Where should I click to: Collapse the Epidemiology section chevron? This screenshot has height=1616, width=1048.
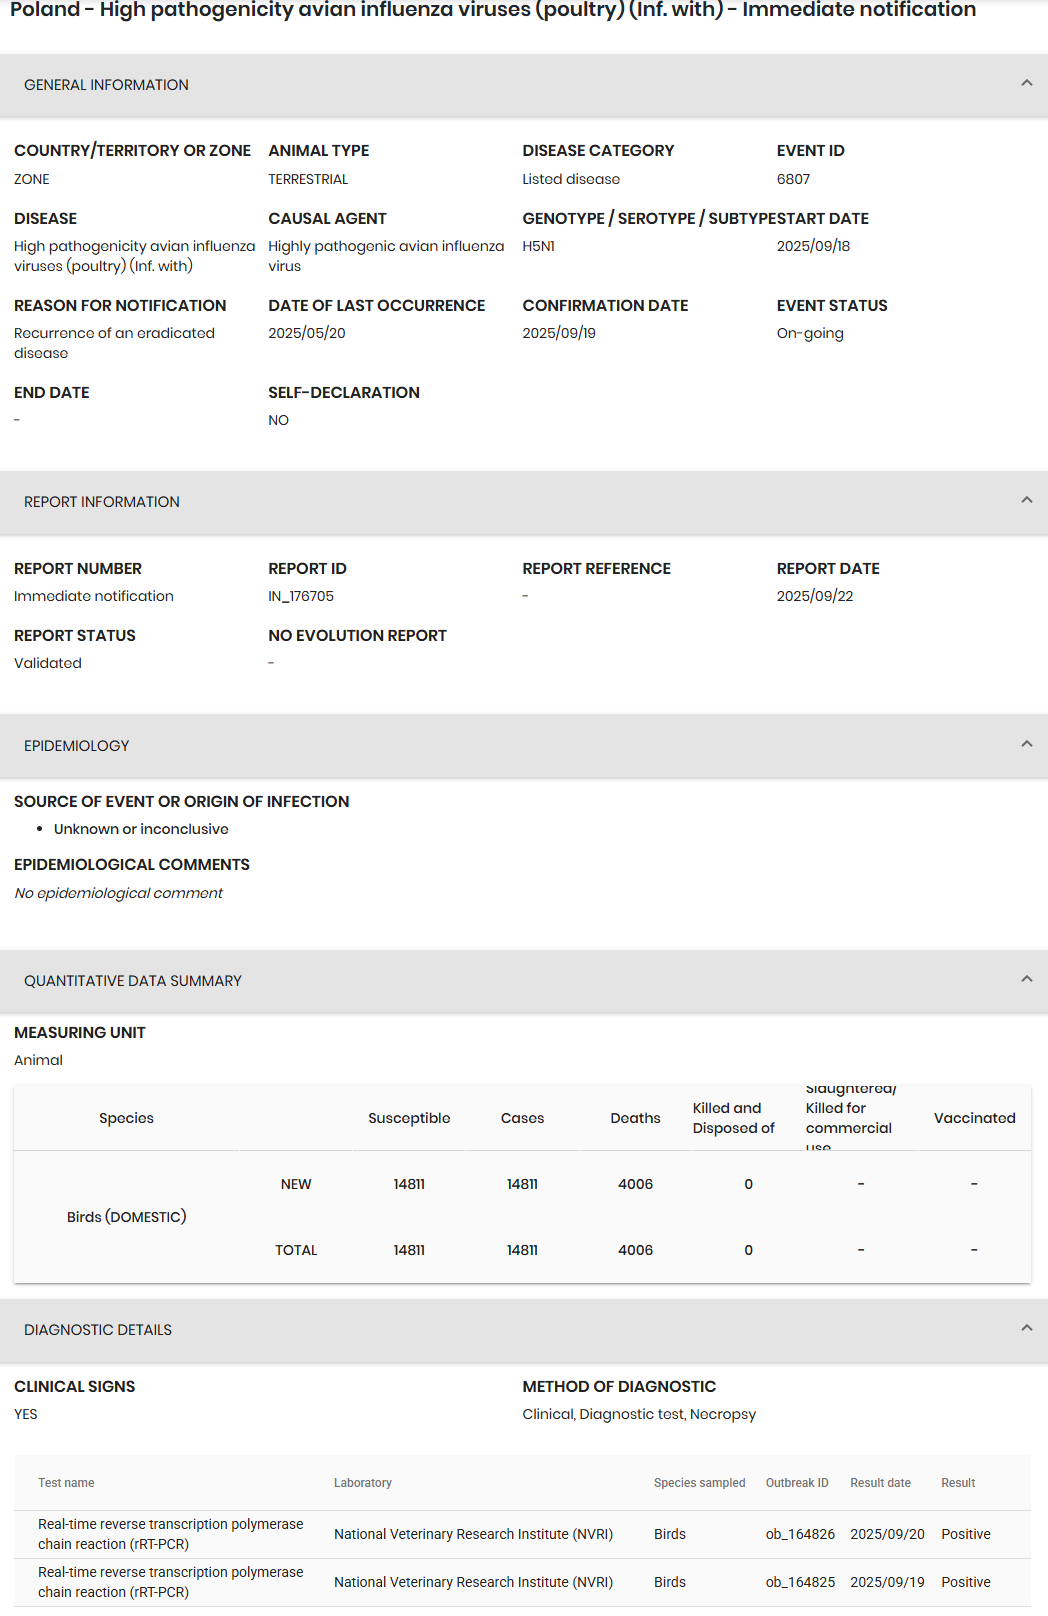(x=1026, y=744)
